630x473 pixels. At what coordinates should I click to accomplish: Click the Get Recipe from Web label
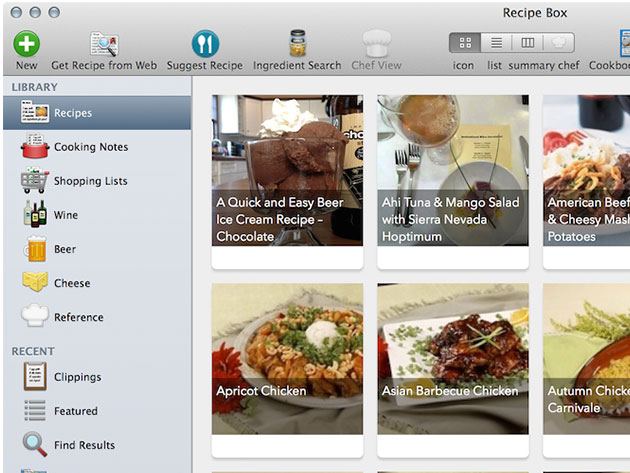pyautogui.click(x=104, y=65)
